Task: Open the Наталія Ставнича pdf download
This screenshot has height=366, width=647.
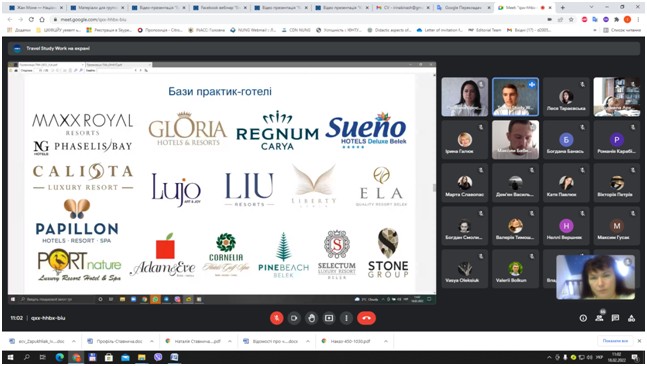Action: tap(192, 341)
